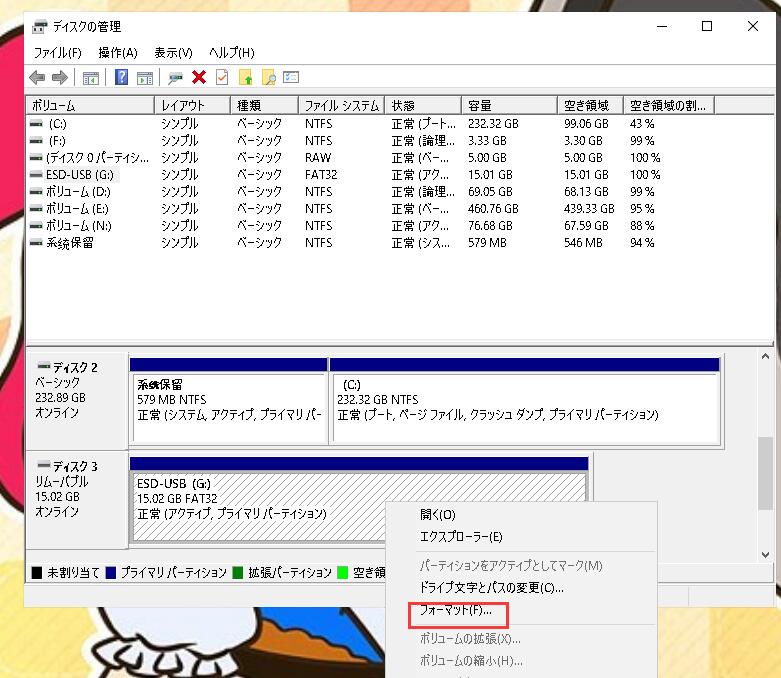Select the ディスク 2 ベーシック disk label
Screen dimensions: 781x678
(77, 401)
